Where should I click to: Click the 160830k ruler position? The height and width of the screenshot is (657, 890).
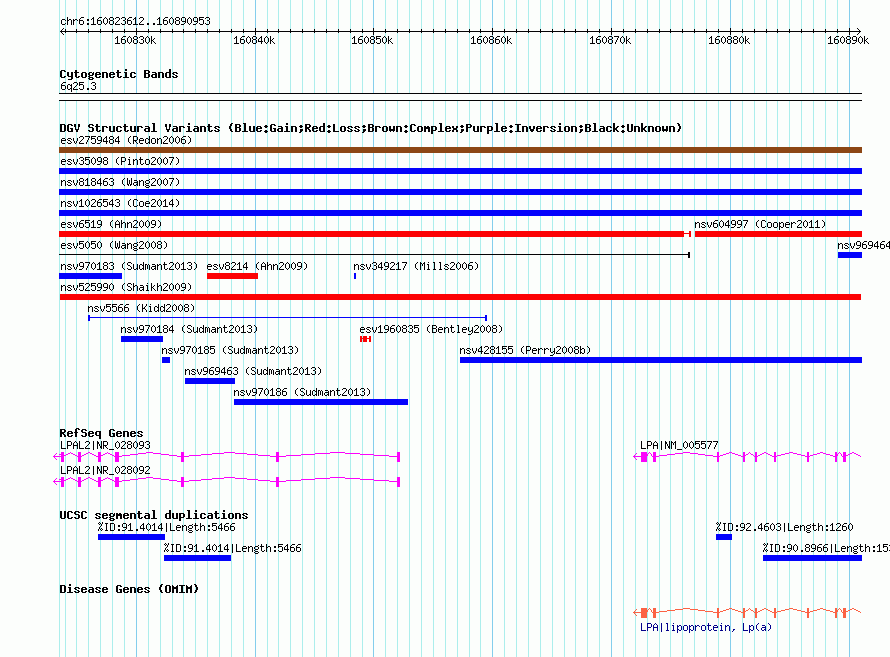135,40
